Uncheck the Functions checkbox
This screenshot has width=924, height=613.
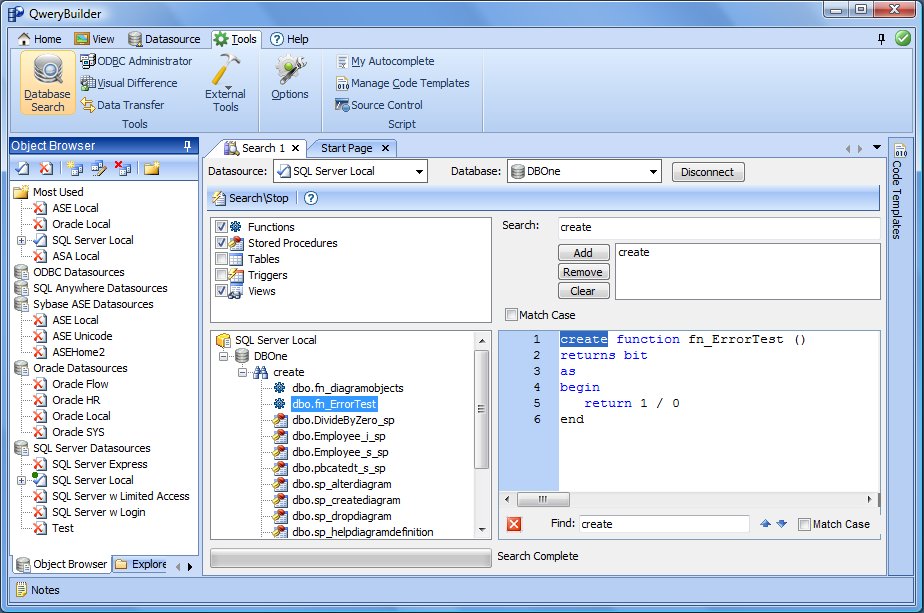pos(222,226)
